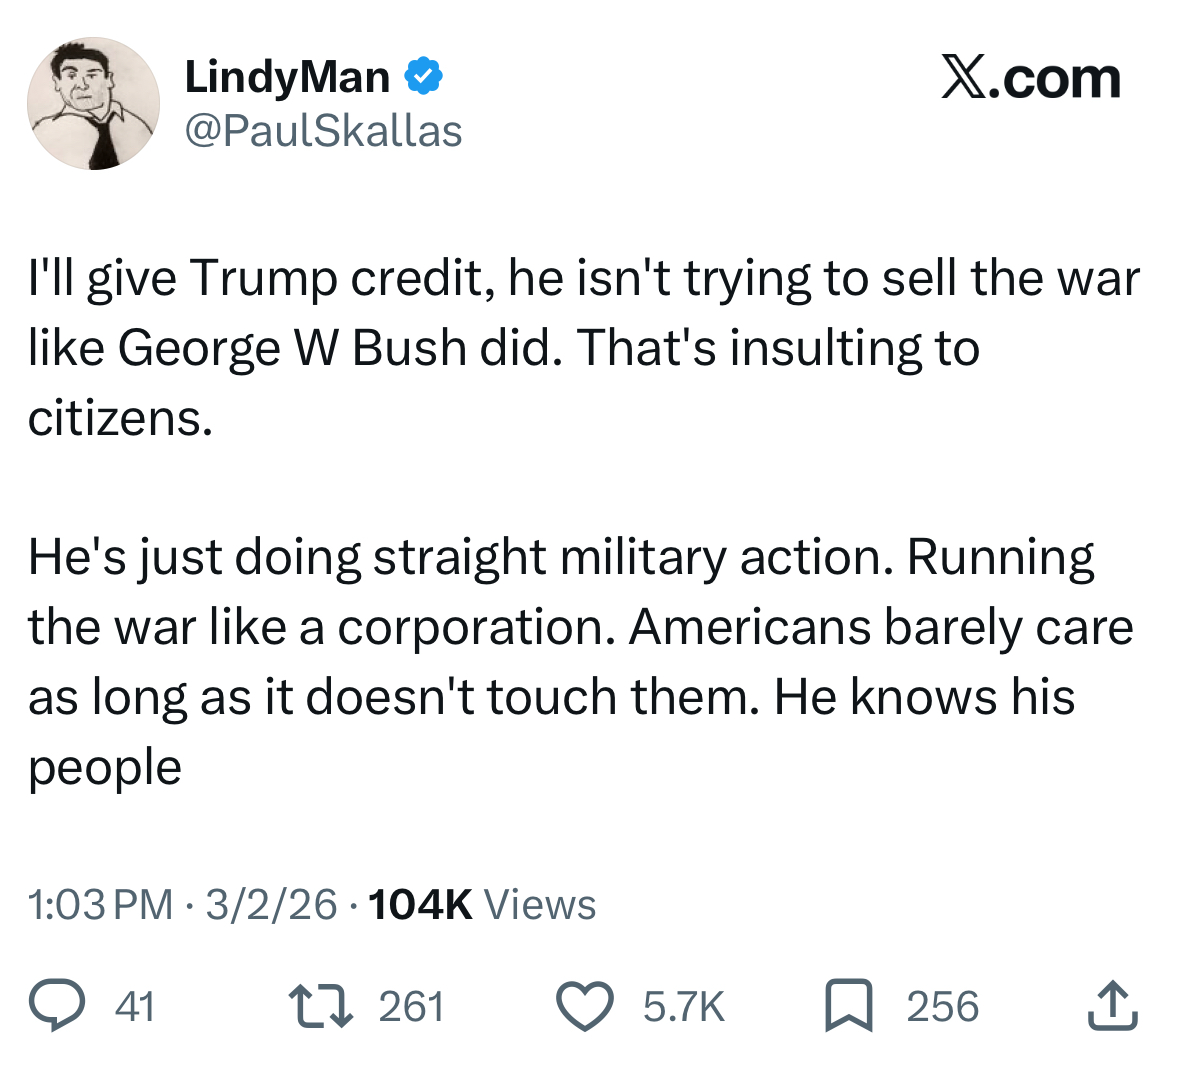Viewport: 1179px width, 1085px height.
Task: Bookmark the tweet using the bookmark icon
Action: 849,1005
